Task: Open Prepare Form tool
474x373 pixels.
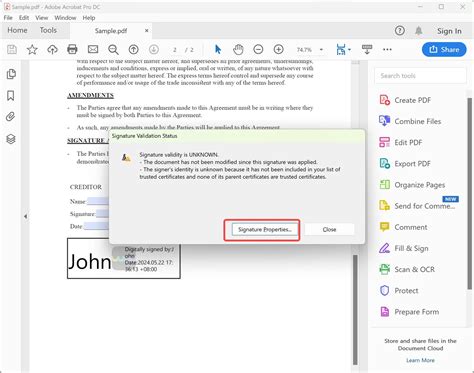Action: [x=409, y=312]
